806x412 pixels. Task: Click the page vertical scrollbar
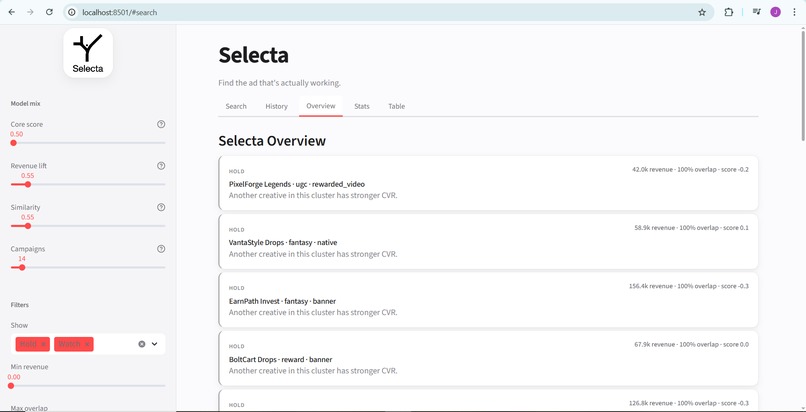pyautogui.click(x=803, y=85)
